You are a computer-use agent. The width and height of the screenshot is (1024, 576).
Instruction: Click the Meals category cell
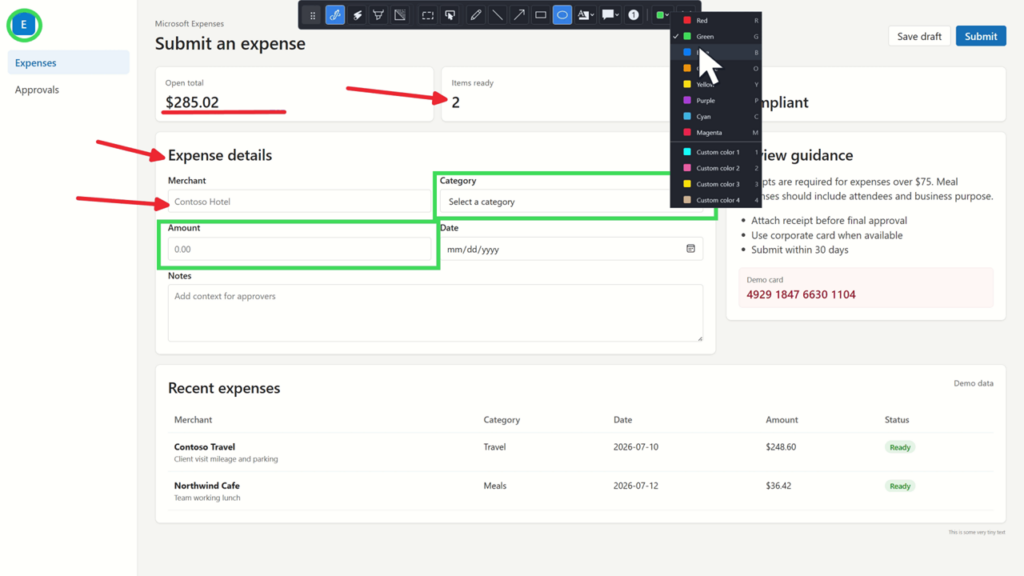pyautogui.click(x=495, y=485)
